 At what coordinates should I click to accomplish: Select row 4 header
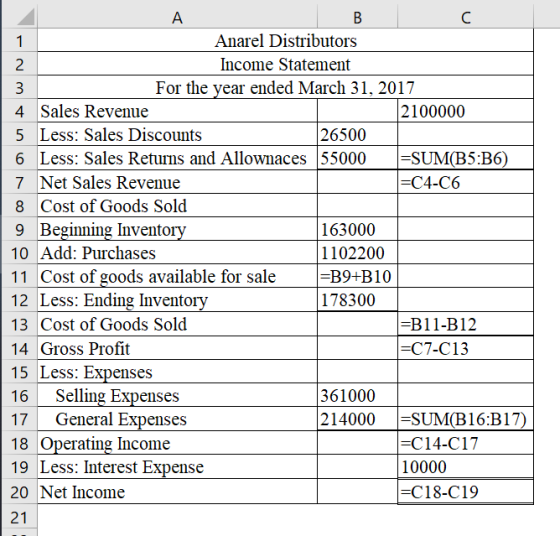19,111
